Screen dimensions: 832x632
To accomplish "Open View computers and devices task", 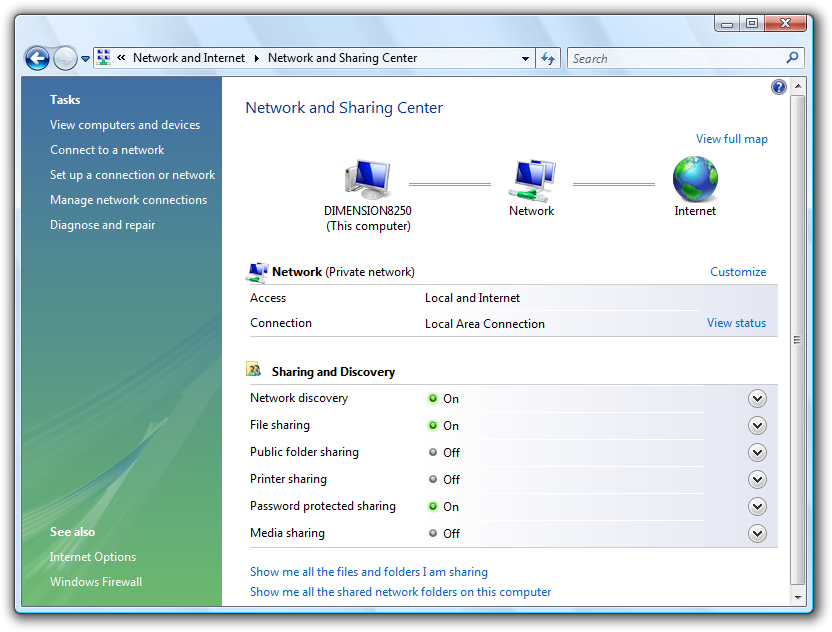I will click(125, 125).
